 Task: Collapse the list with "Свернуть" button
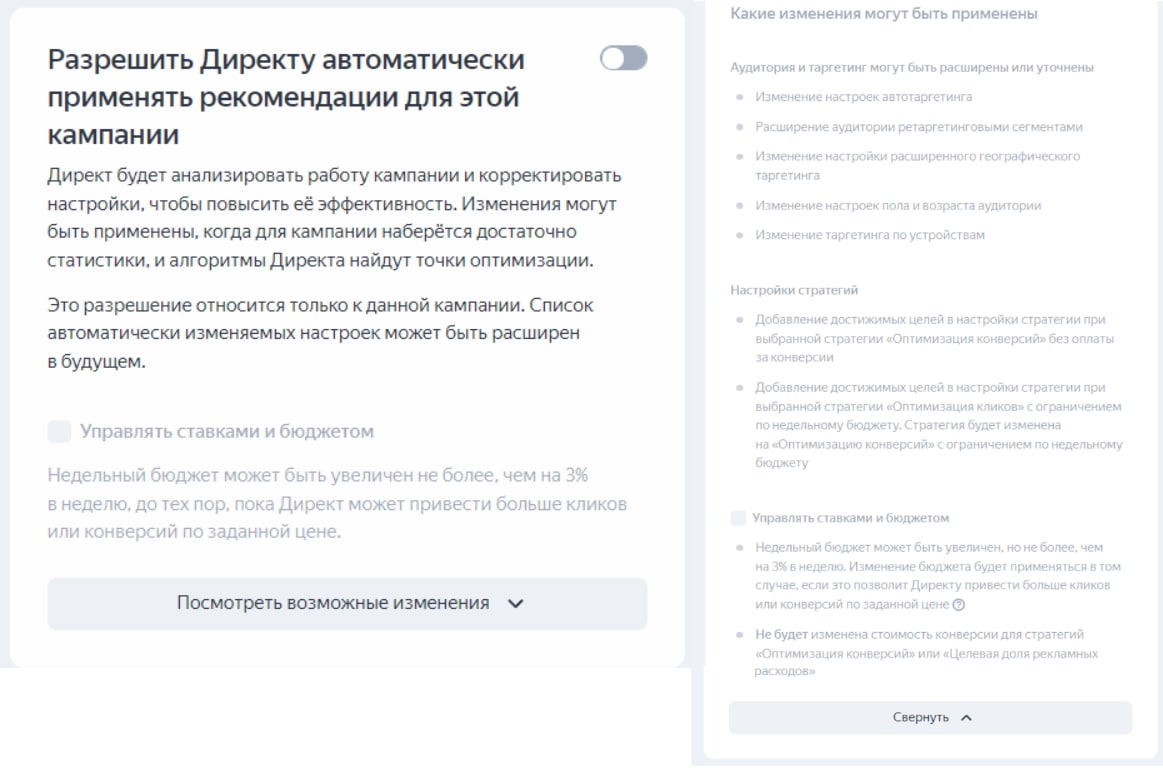tap(930, 717)
